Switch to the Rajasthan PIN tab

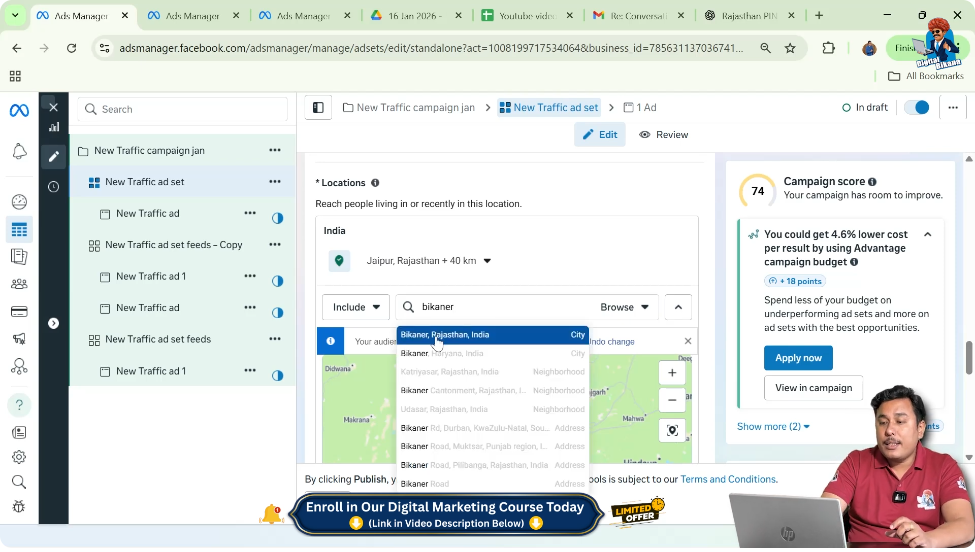[x=751, y=16]
